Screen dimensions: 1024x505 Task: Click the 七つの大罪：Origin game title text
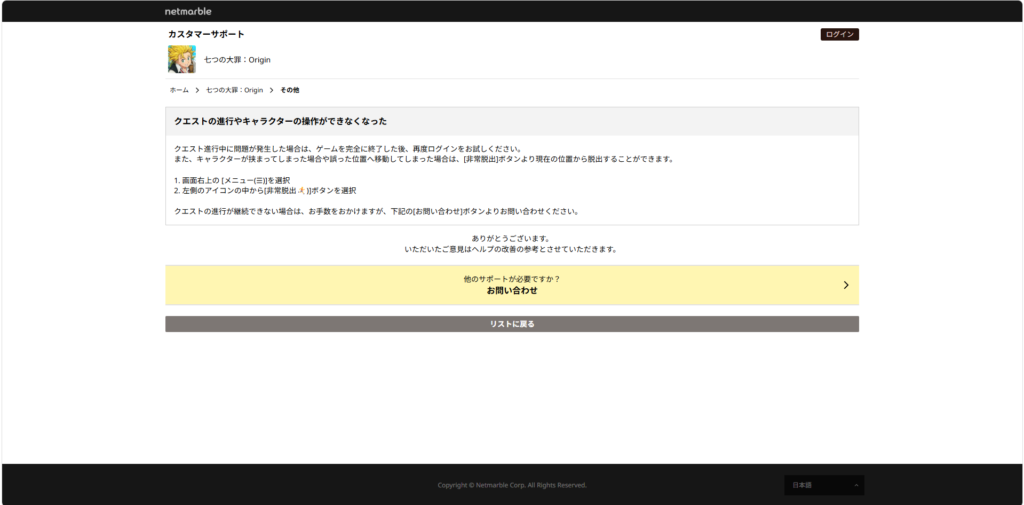(x=237, y=60)
